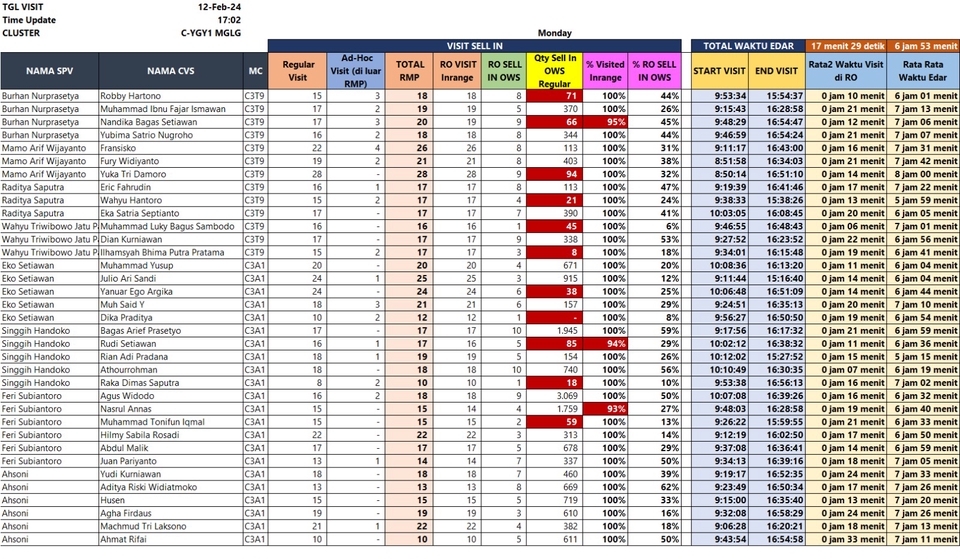Click the Wahyu Hantoro name cell

[x=171, y=200]
